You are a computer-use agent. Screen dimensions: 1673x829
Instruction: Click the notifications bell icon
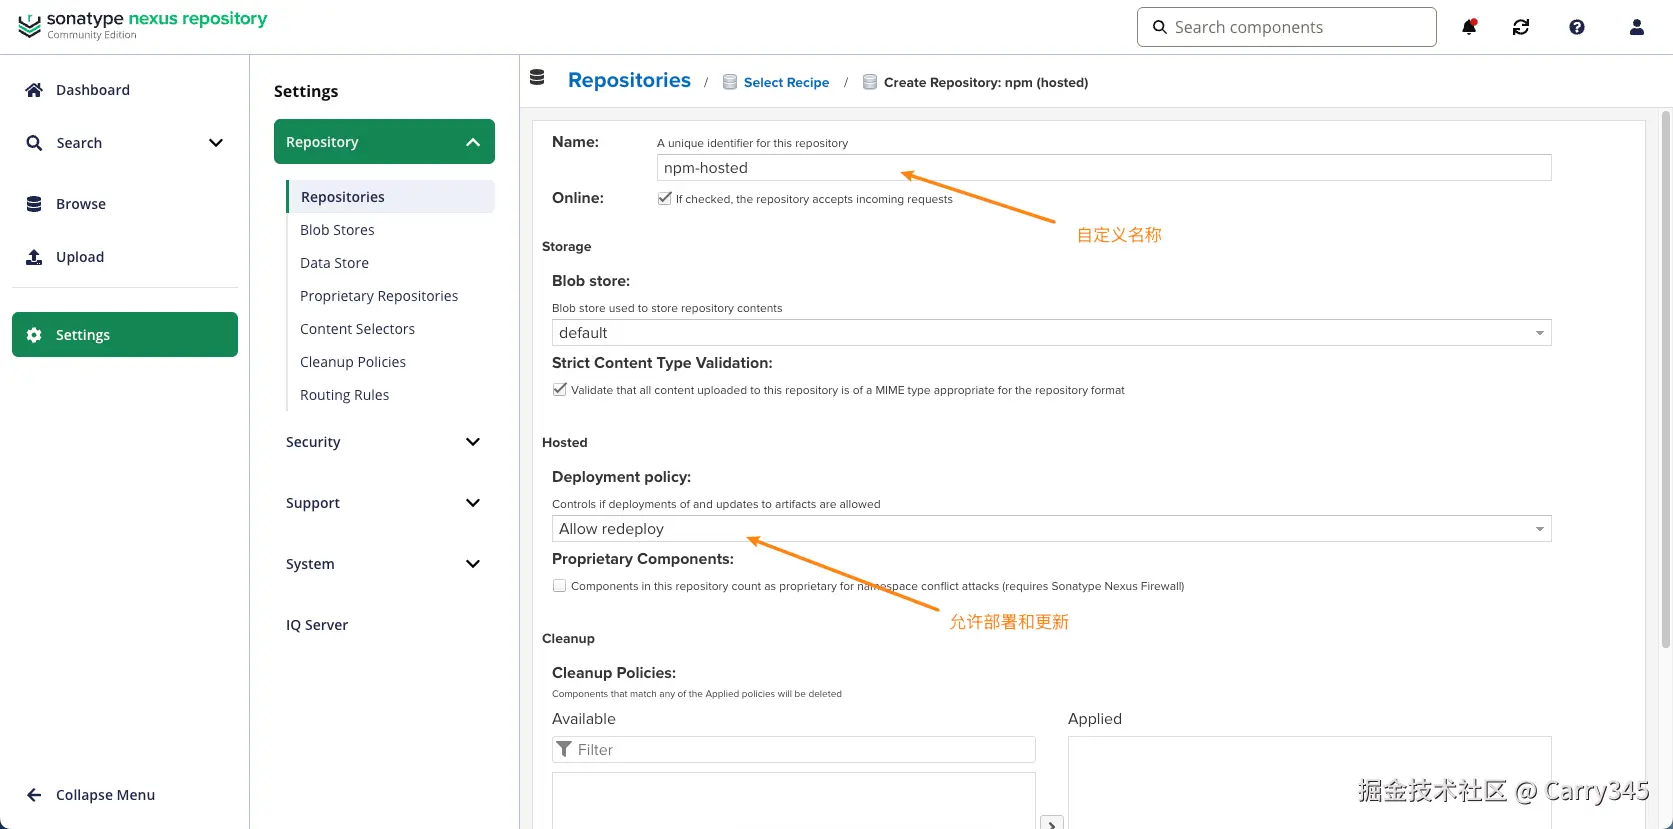[x=1469, y=27]
